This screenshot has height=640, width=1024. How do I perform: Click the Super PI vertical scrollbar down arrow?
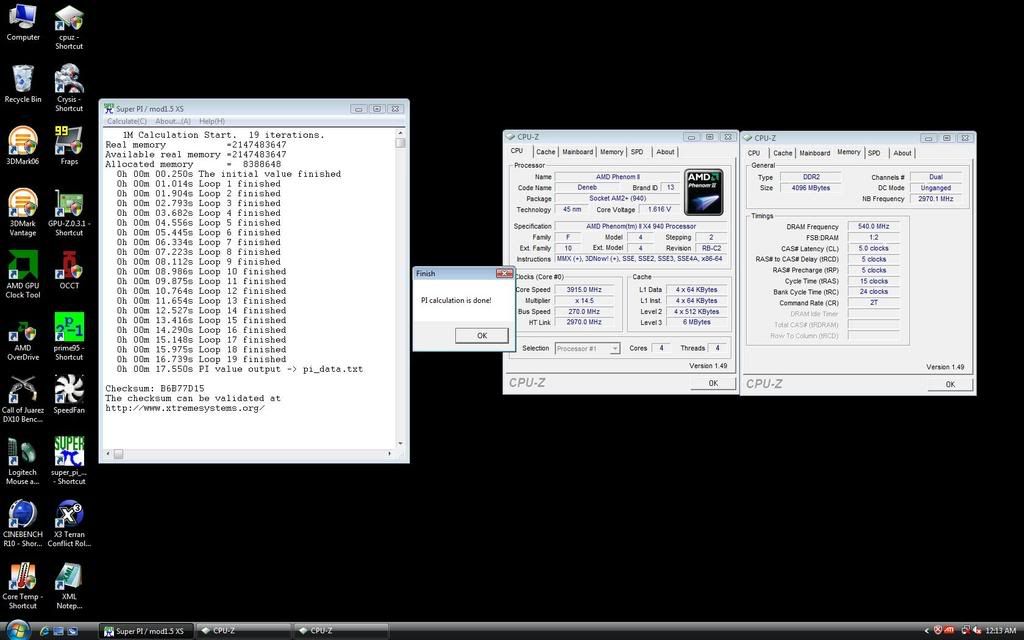[x=400, y=443]
